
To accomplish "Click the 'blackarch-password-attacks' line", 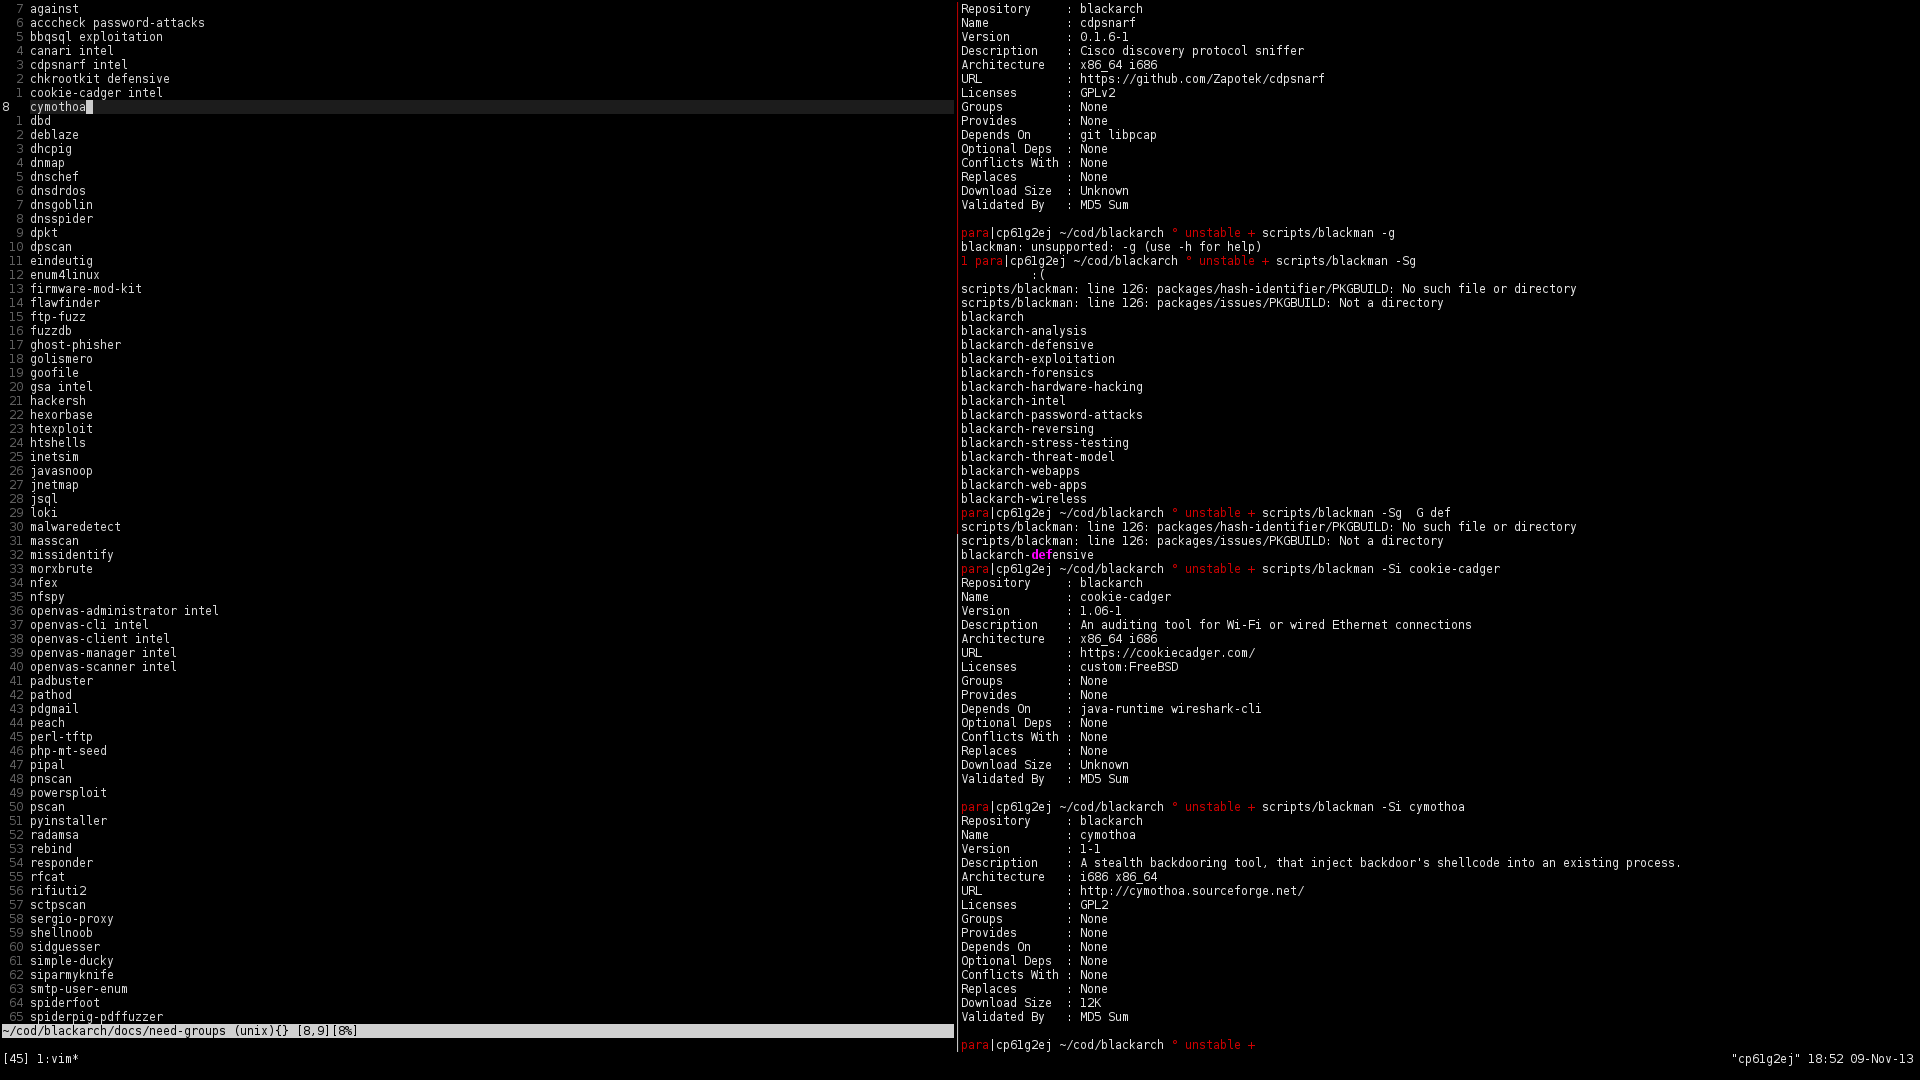I will pos(1052,415).
